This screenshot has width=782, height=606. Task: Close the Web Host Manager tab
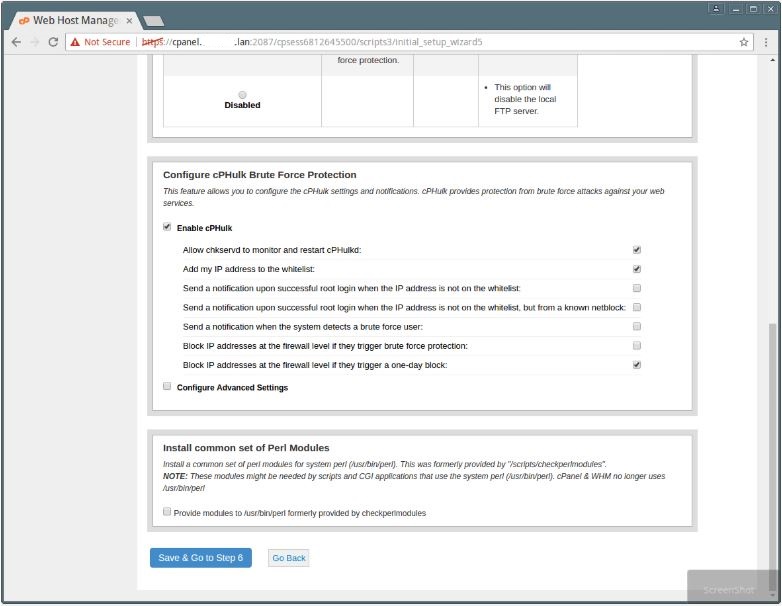pos(129,20)
